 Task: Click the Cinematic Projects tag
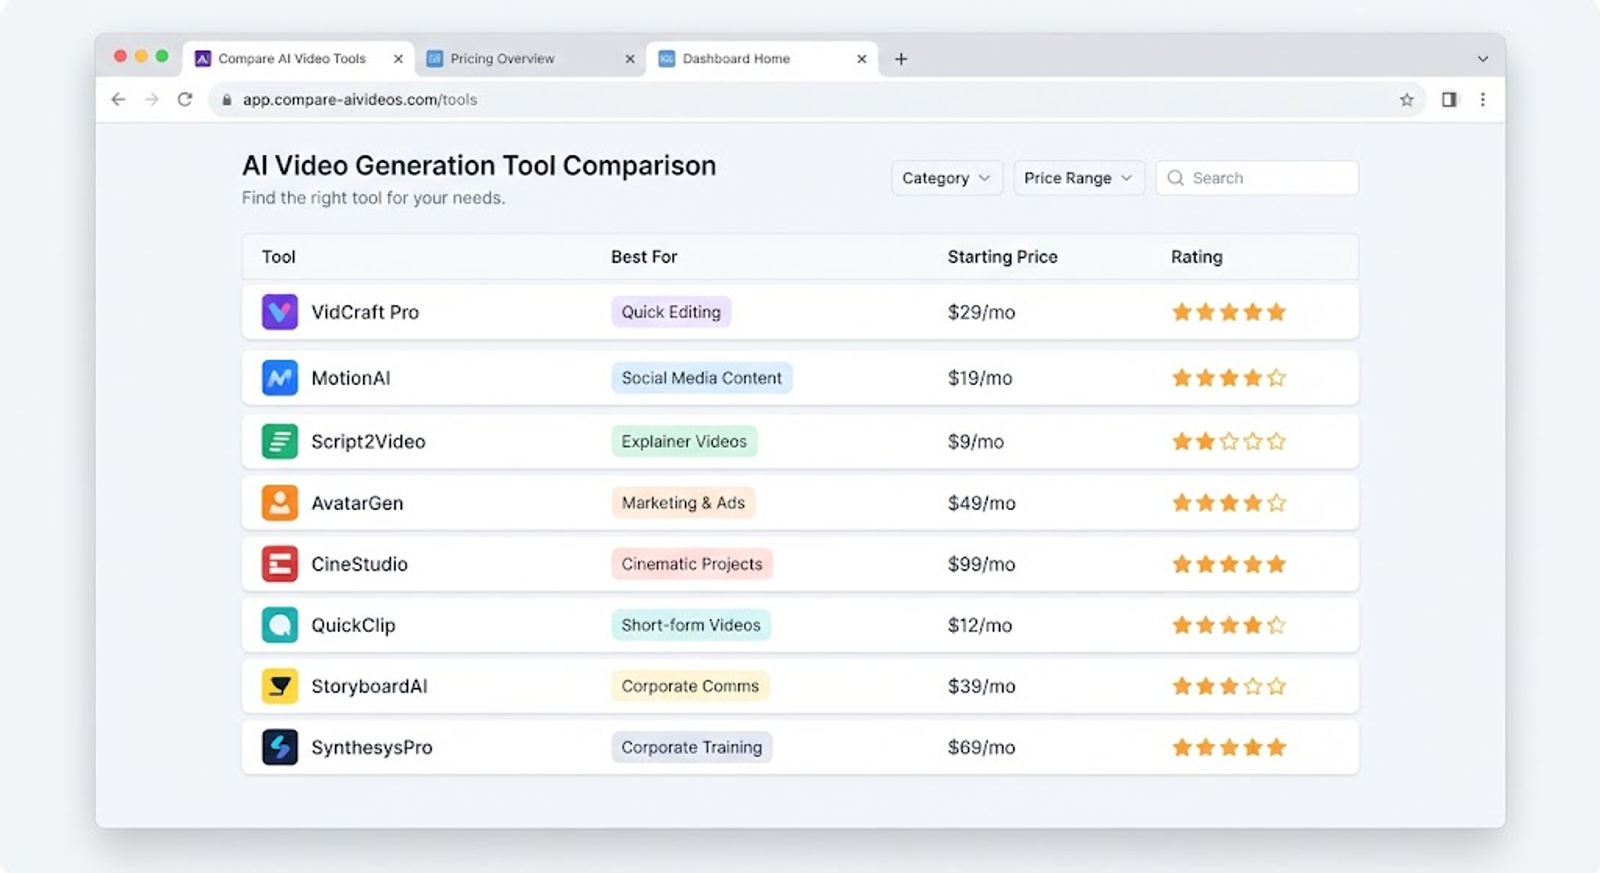point(692,564)
